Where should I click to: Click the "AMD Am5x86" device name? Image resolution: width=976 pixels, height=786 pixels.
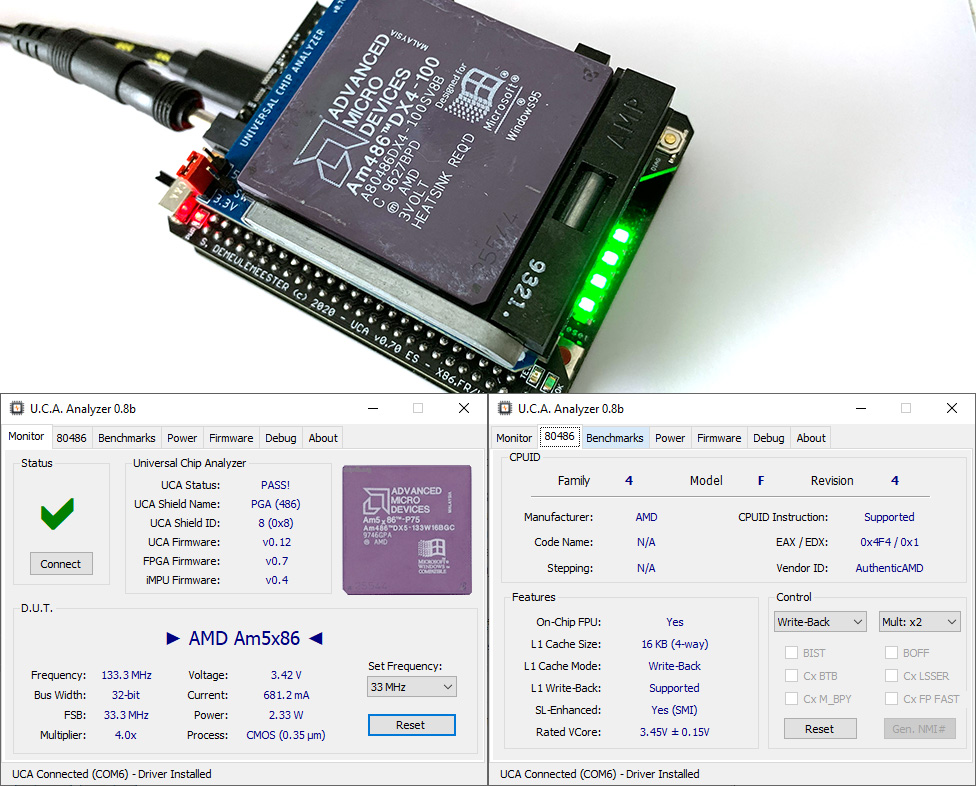(244, 639)
